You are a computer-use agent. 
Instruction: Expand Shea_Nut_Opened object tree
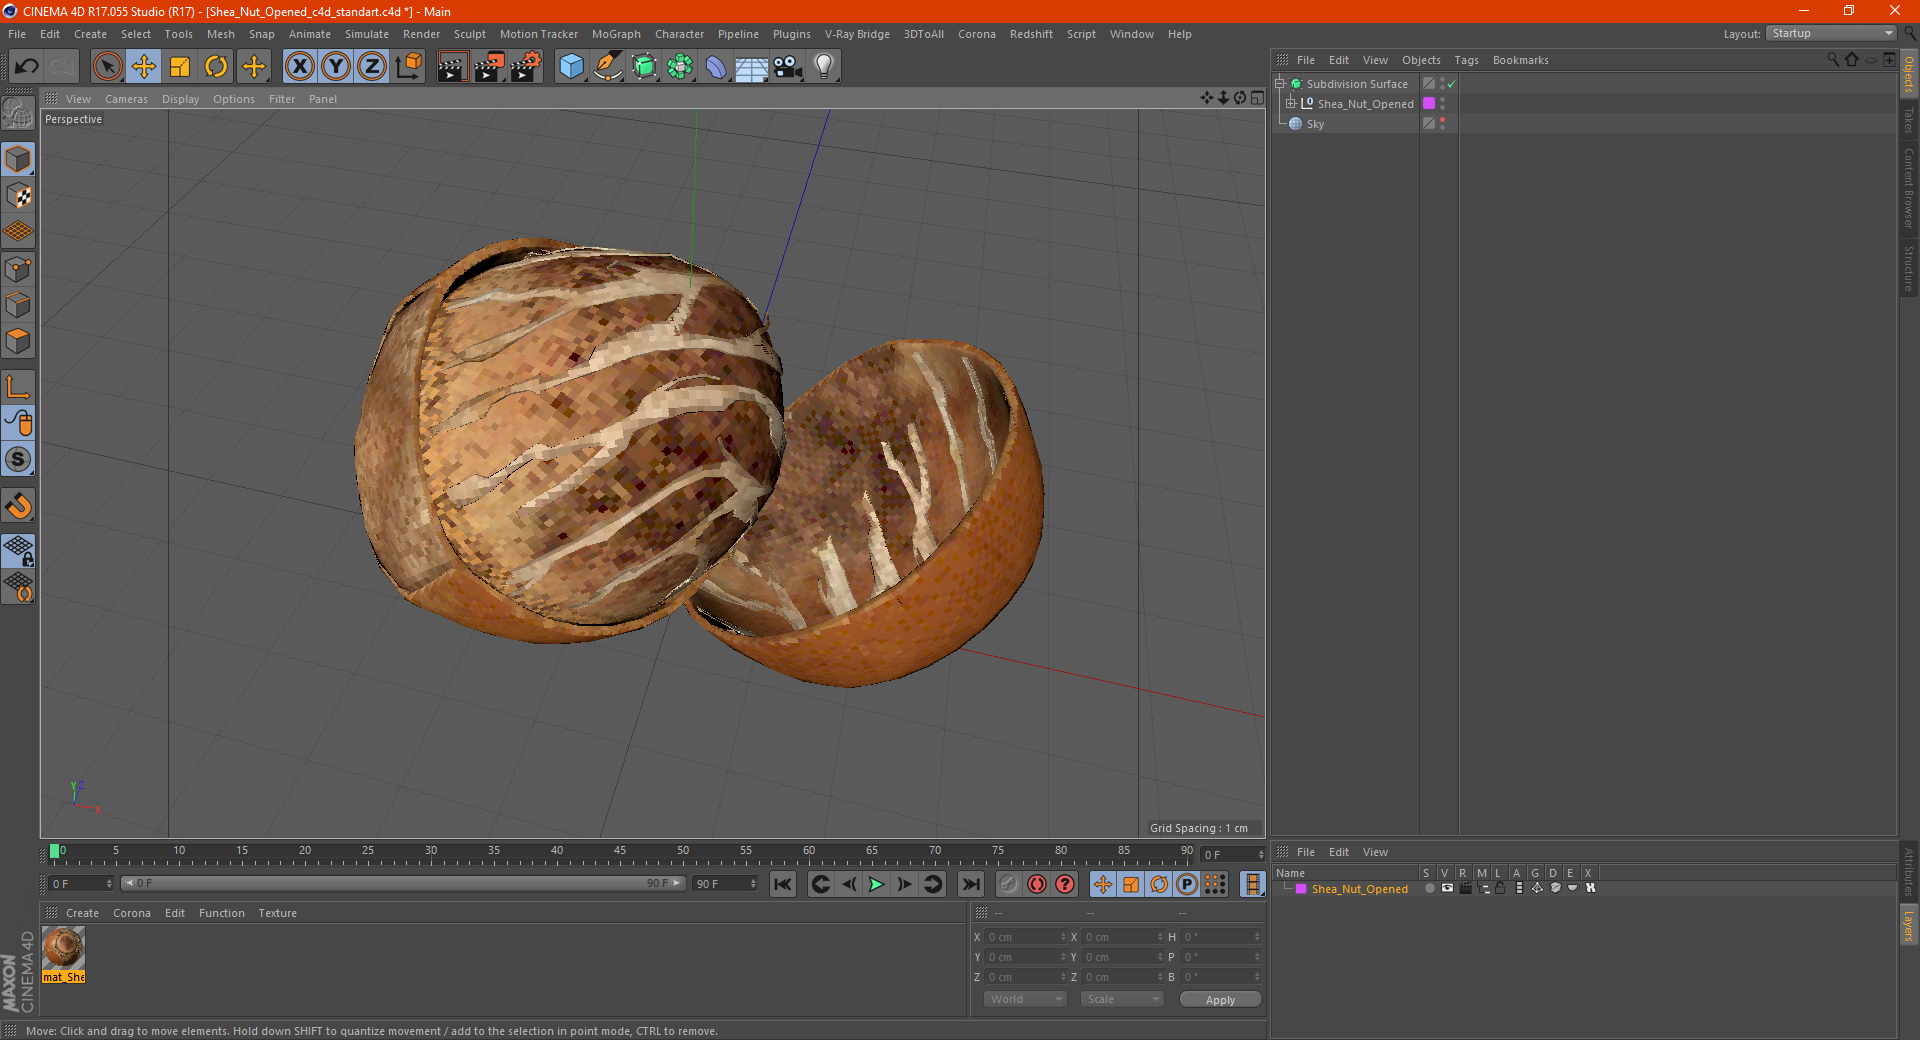(x=1291, y=103)
